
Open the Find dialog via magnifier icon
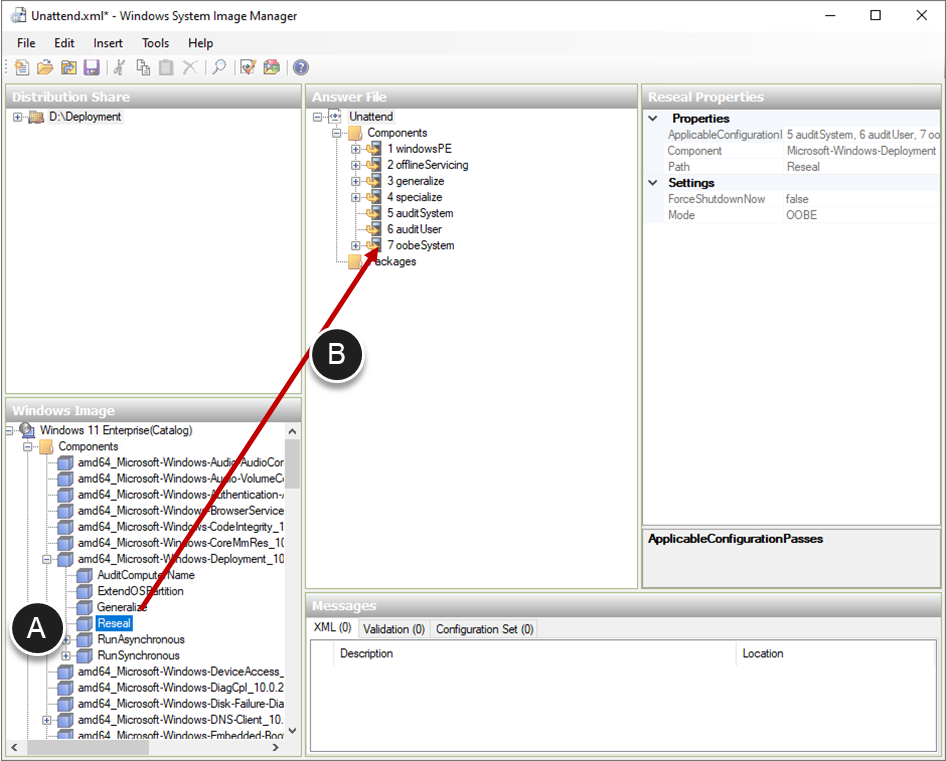(x=219, y=67)
